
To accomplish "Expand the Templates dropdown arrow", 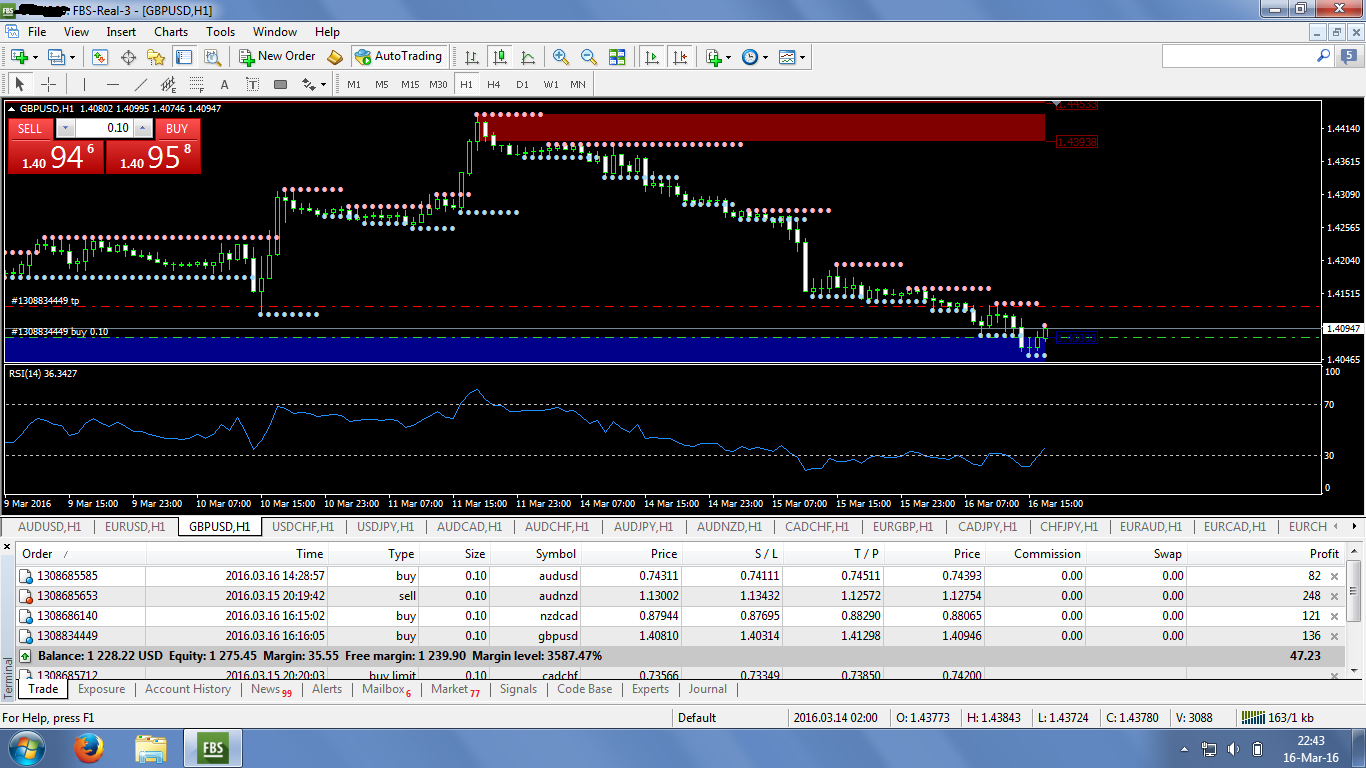I will coord(802,57).
